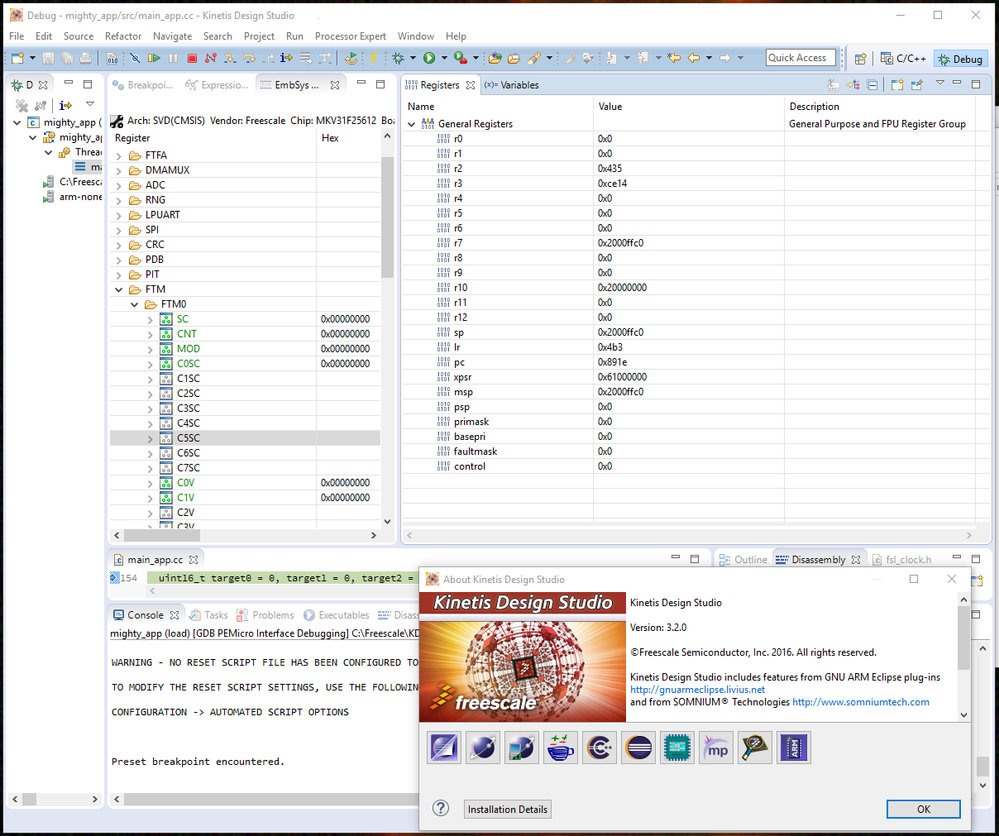
Task: Click the red Terminate stop icon
Action: pos(192,58)
